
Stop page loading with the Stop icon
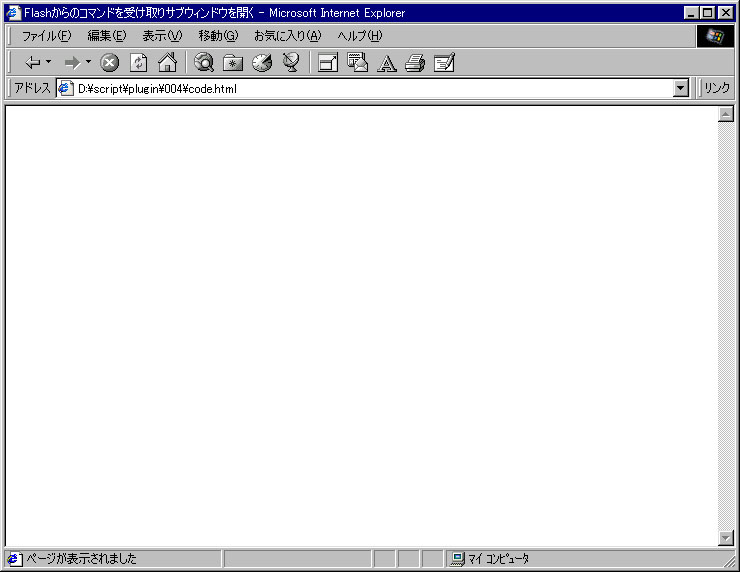pos(109,63)
